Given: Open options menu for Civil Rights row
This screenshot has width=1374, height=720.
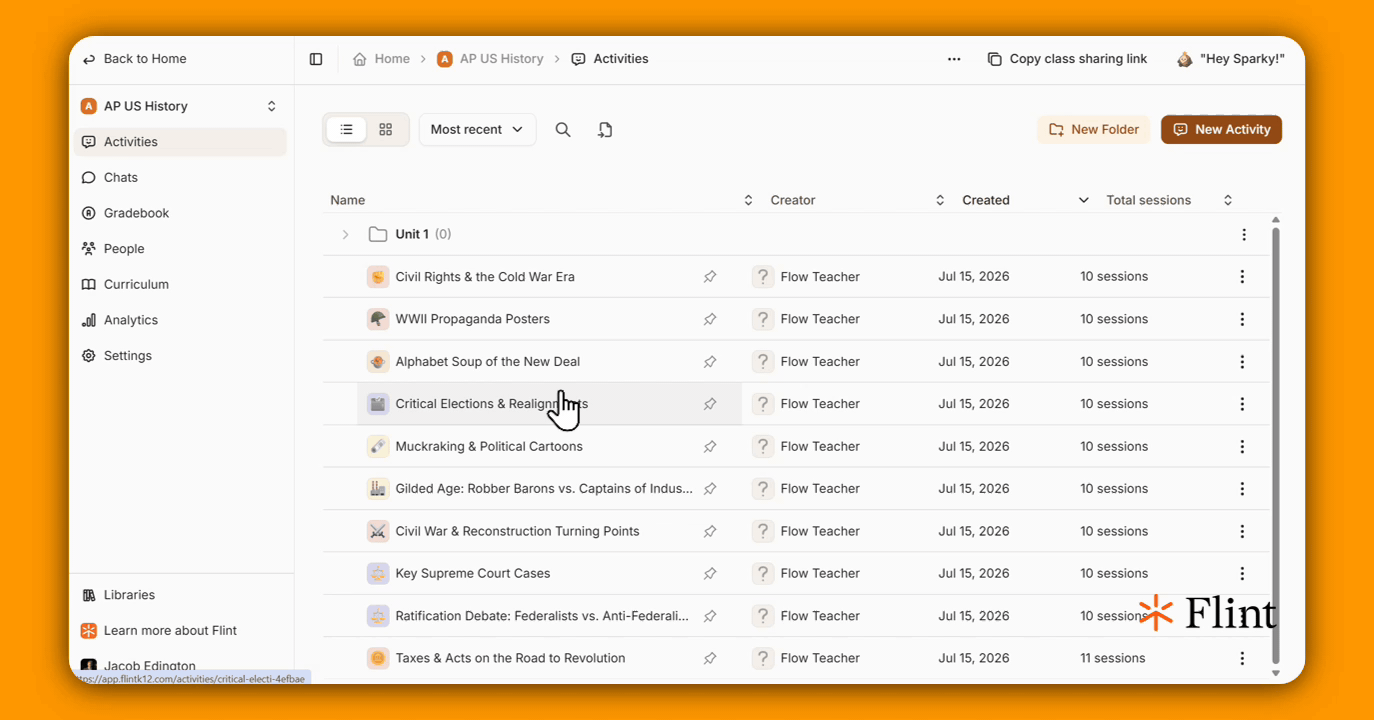Looking at the screenshot, I should point(1242,277).
